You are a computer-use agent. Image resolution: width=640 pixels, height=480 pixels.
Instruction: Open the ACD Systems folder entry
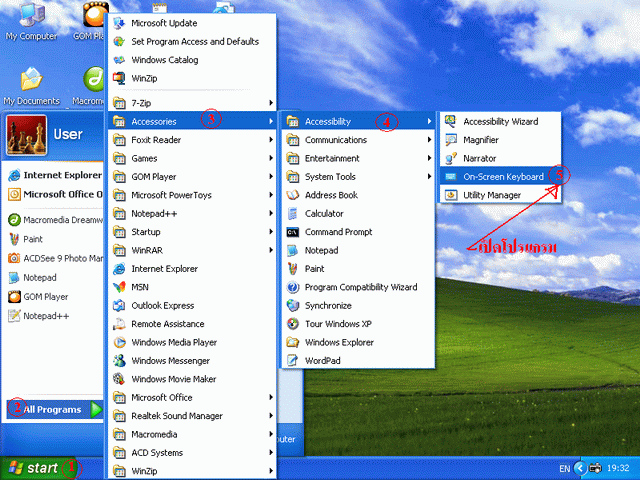tap(192, 452)
